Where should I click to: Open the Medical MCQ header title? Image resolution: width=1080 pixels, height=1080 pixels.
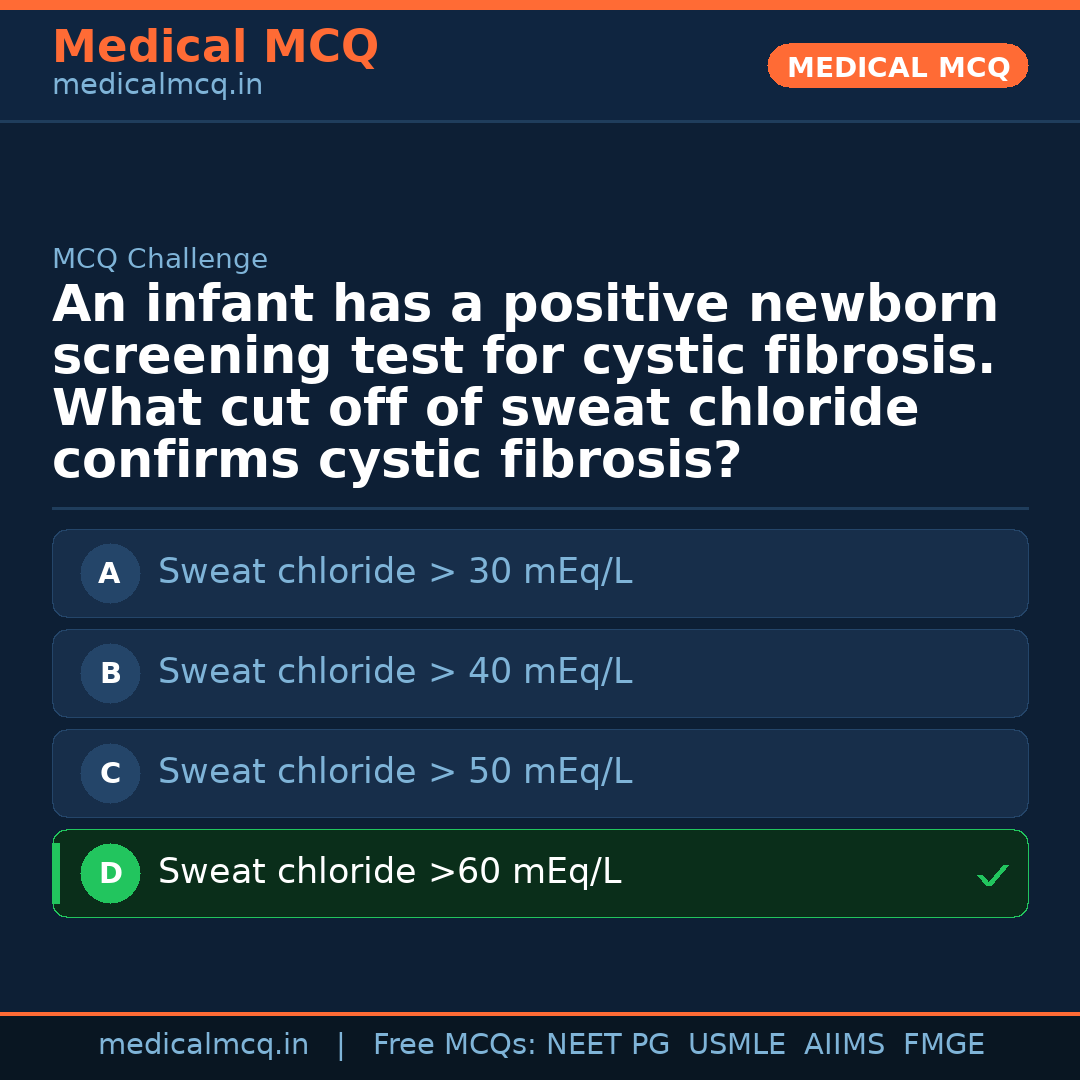pyautogui.click(x=215, y=47)
